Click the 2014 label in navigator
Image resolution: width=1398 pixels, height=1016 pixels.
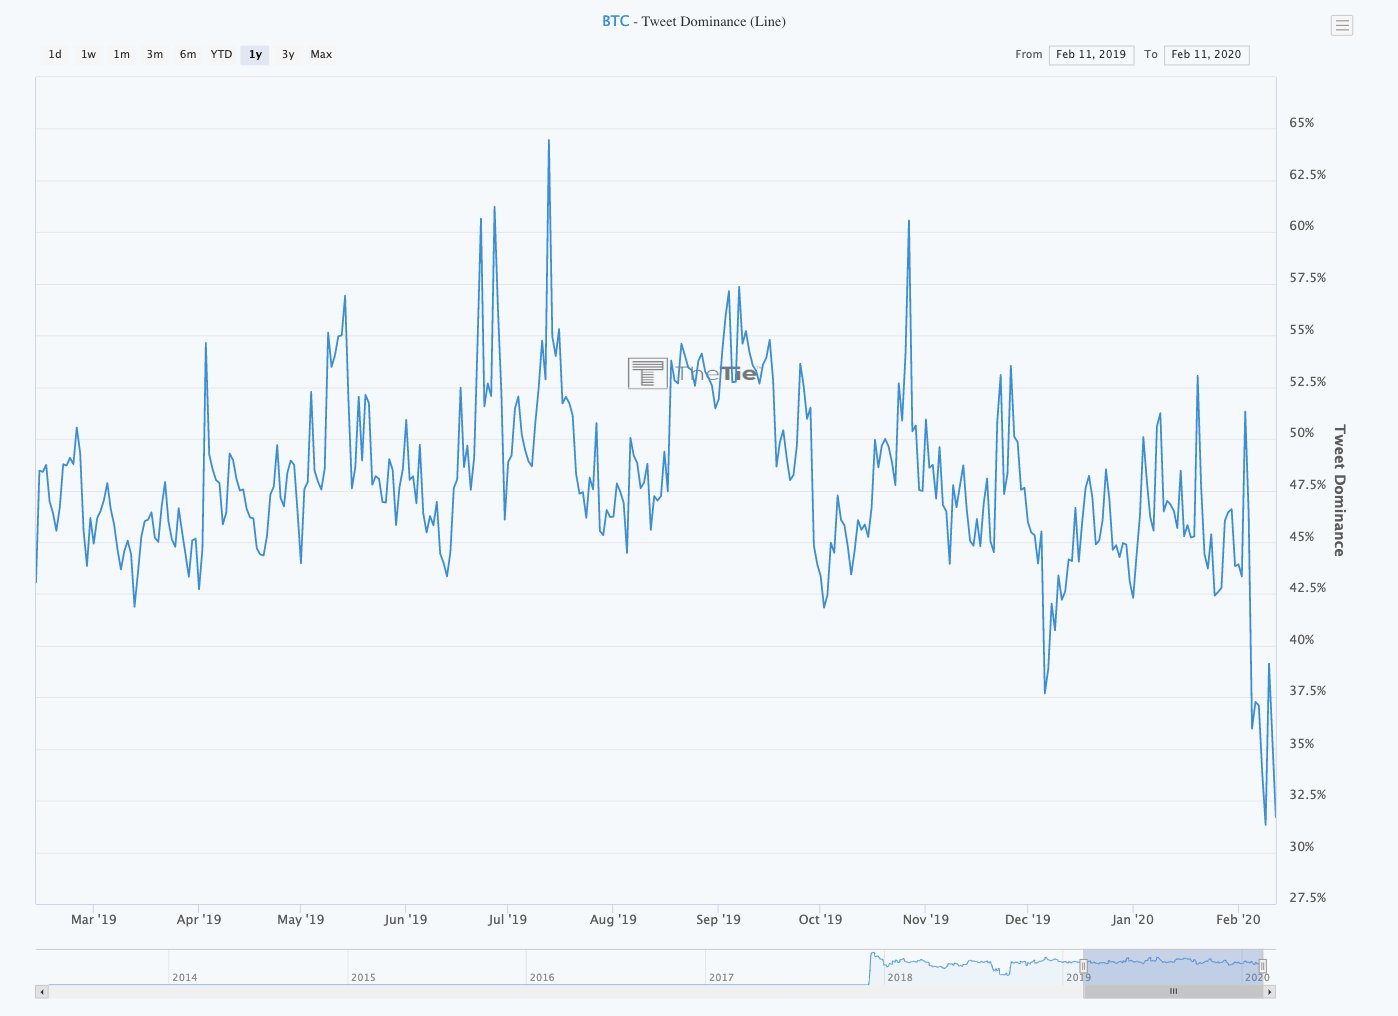[x=185, y=978]
